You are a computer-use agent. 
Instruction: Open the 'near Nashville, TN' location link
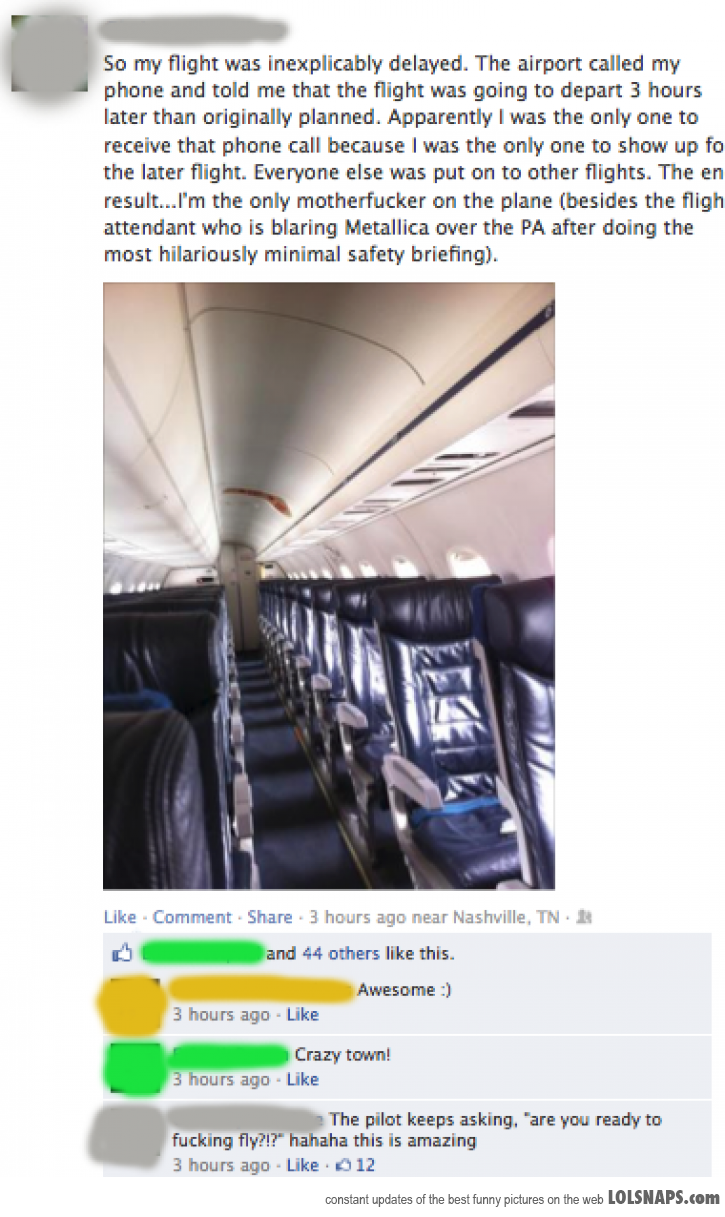point(493,917)
